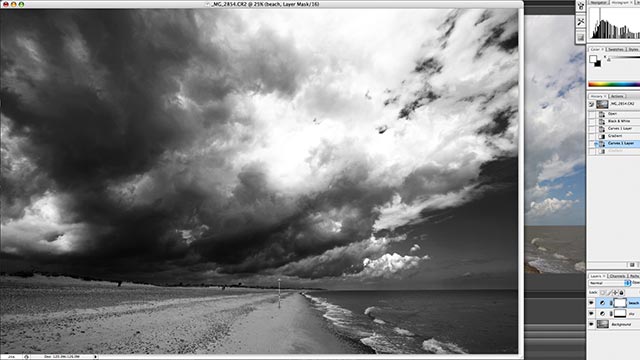The height and width of the screenshot is (360, 640).
Task: Click the selected Curves 1 Layer state icon
Action: (602, 143)
